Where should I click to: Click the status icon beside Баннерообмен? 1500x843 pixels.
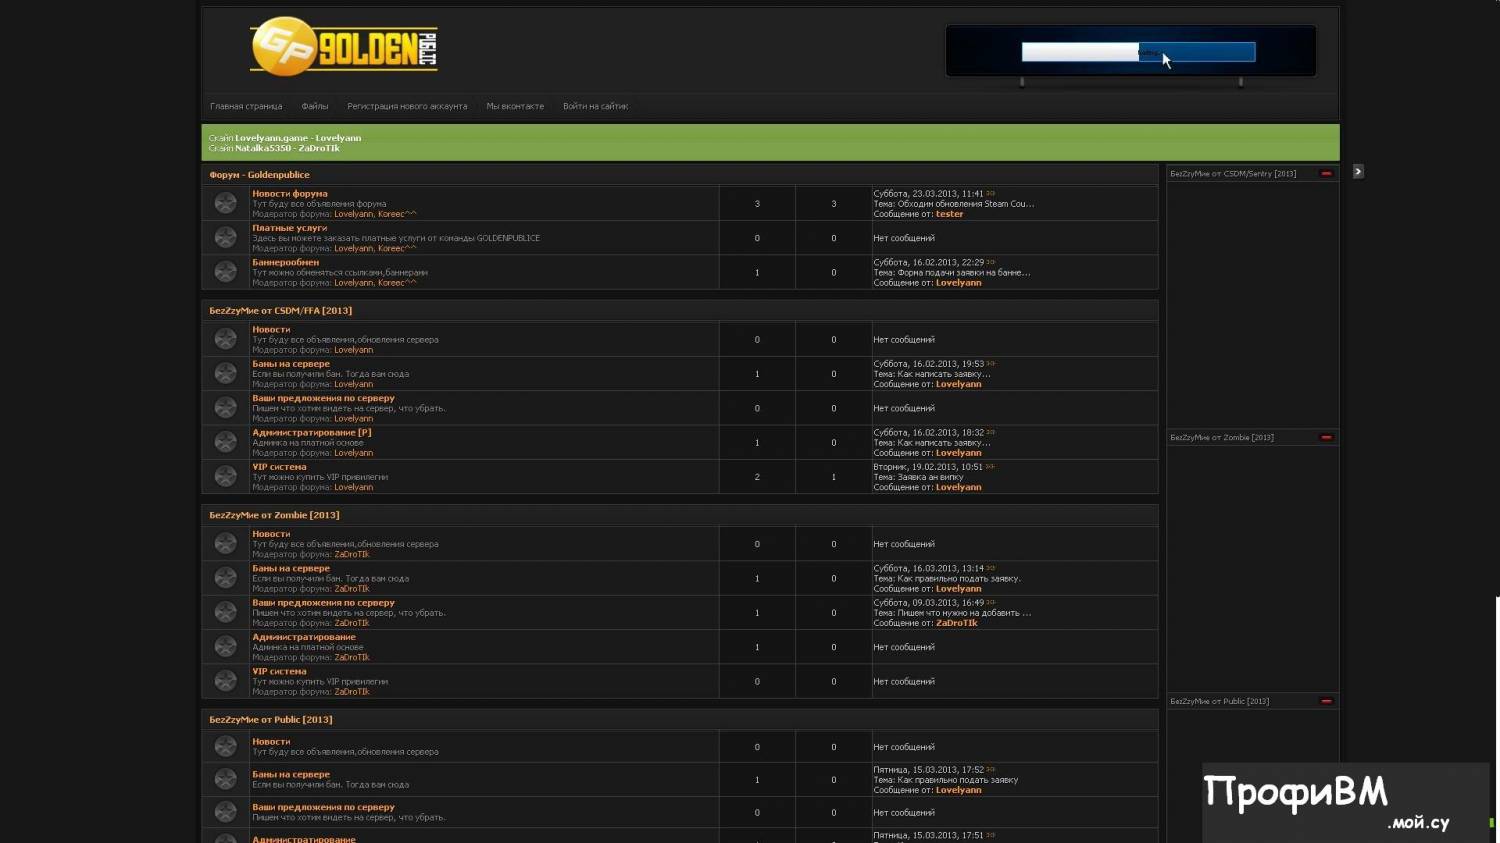coord(226,272)
